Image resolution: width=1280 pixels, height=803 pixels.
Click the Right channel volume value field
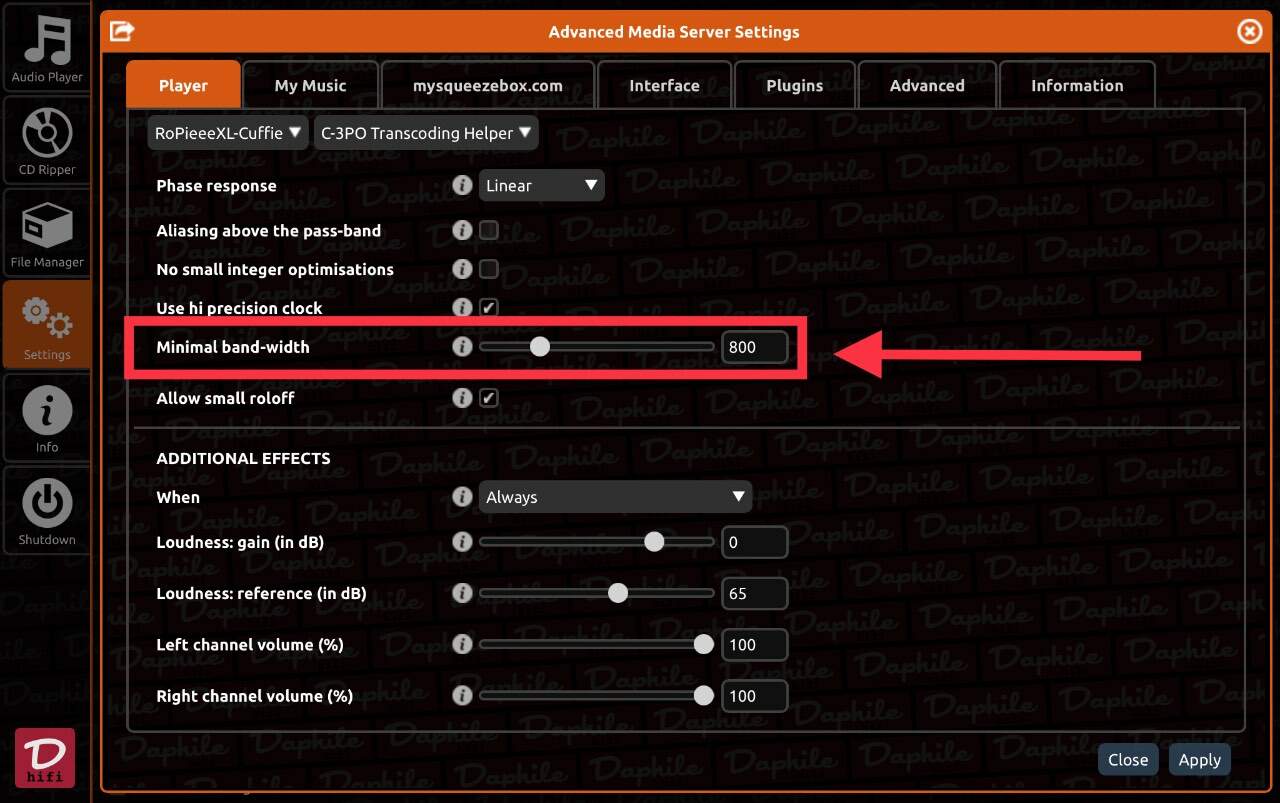(x=755, y=696)
